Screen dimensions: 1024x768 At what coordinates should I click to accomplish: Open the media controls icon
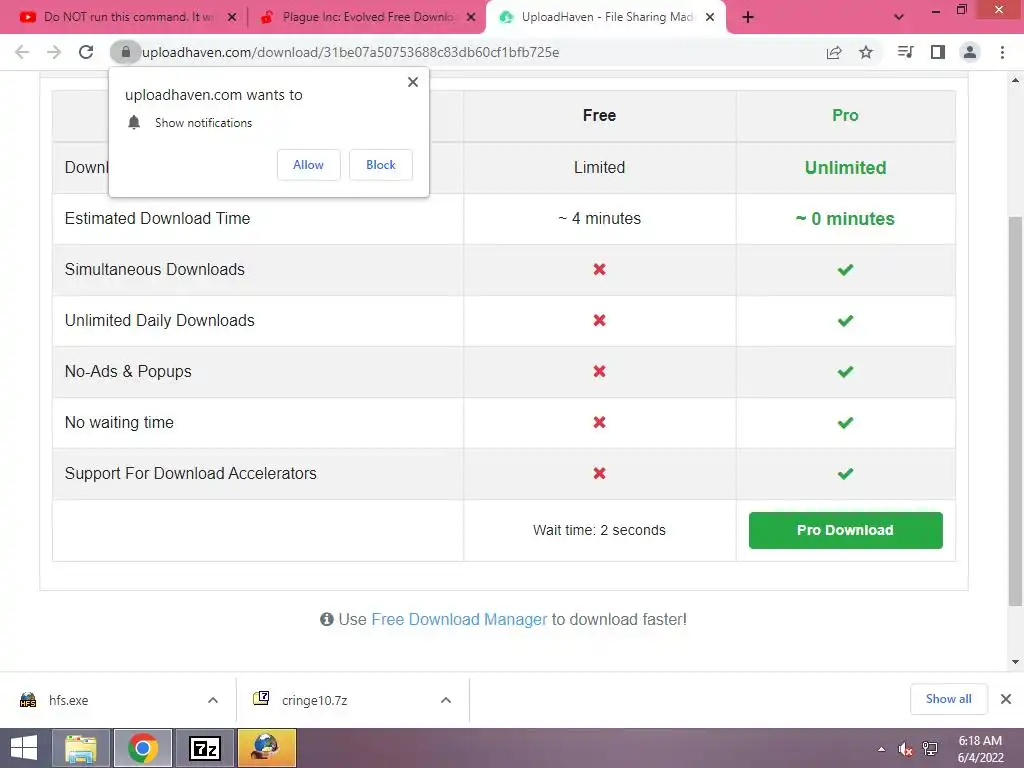click(905, 52)
